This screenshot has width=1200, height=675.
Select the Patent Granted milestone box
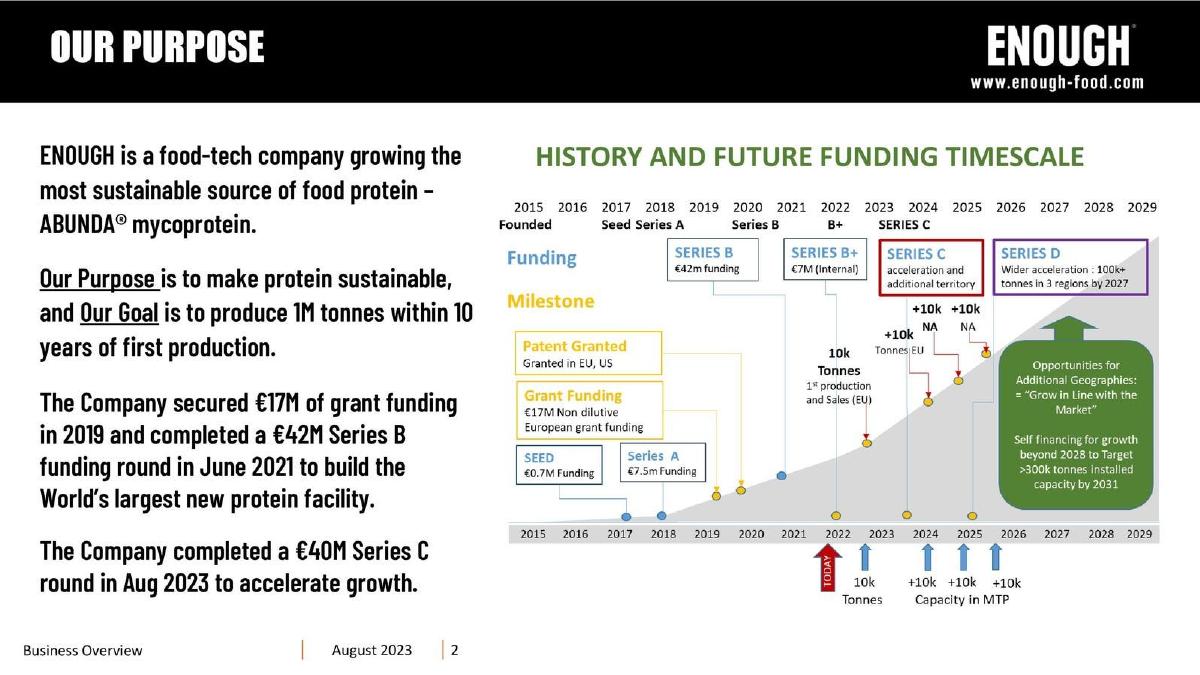[589, 354]
